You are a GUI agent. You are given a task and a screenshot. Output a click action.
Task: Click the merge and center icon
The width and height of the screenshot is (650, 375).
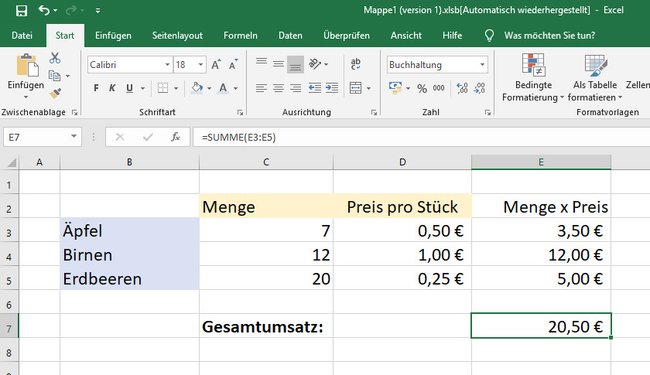(356, 88)
